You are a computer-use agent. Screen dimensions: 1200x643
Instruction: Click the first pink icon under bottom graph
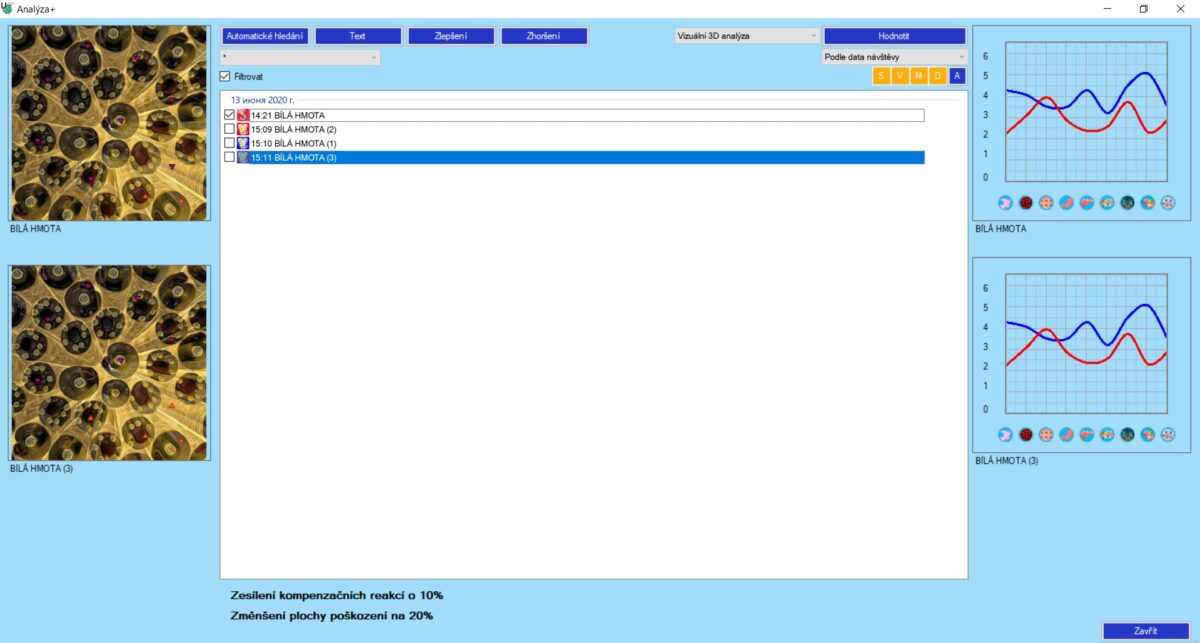pos(1005,435)
